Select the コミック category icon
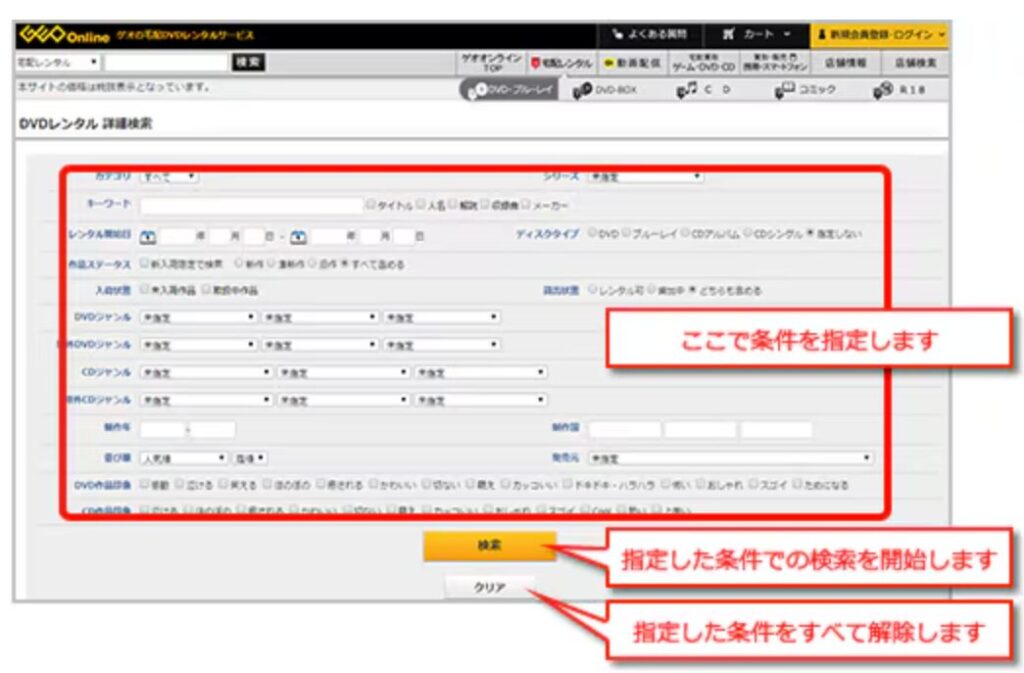This screenshot has width=1024, height=673. click(783, 90)
